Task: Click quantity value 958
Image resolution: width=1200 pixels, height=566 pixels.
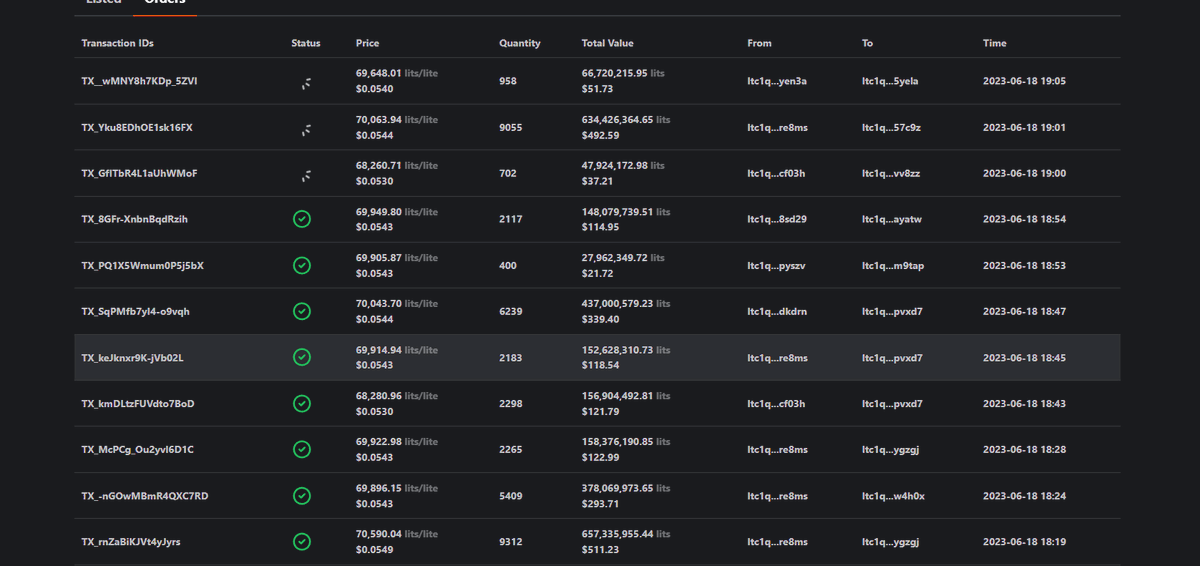Action: point(508,81)
